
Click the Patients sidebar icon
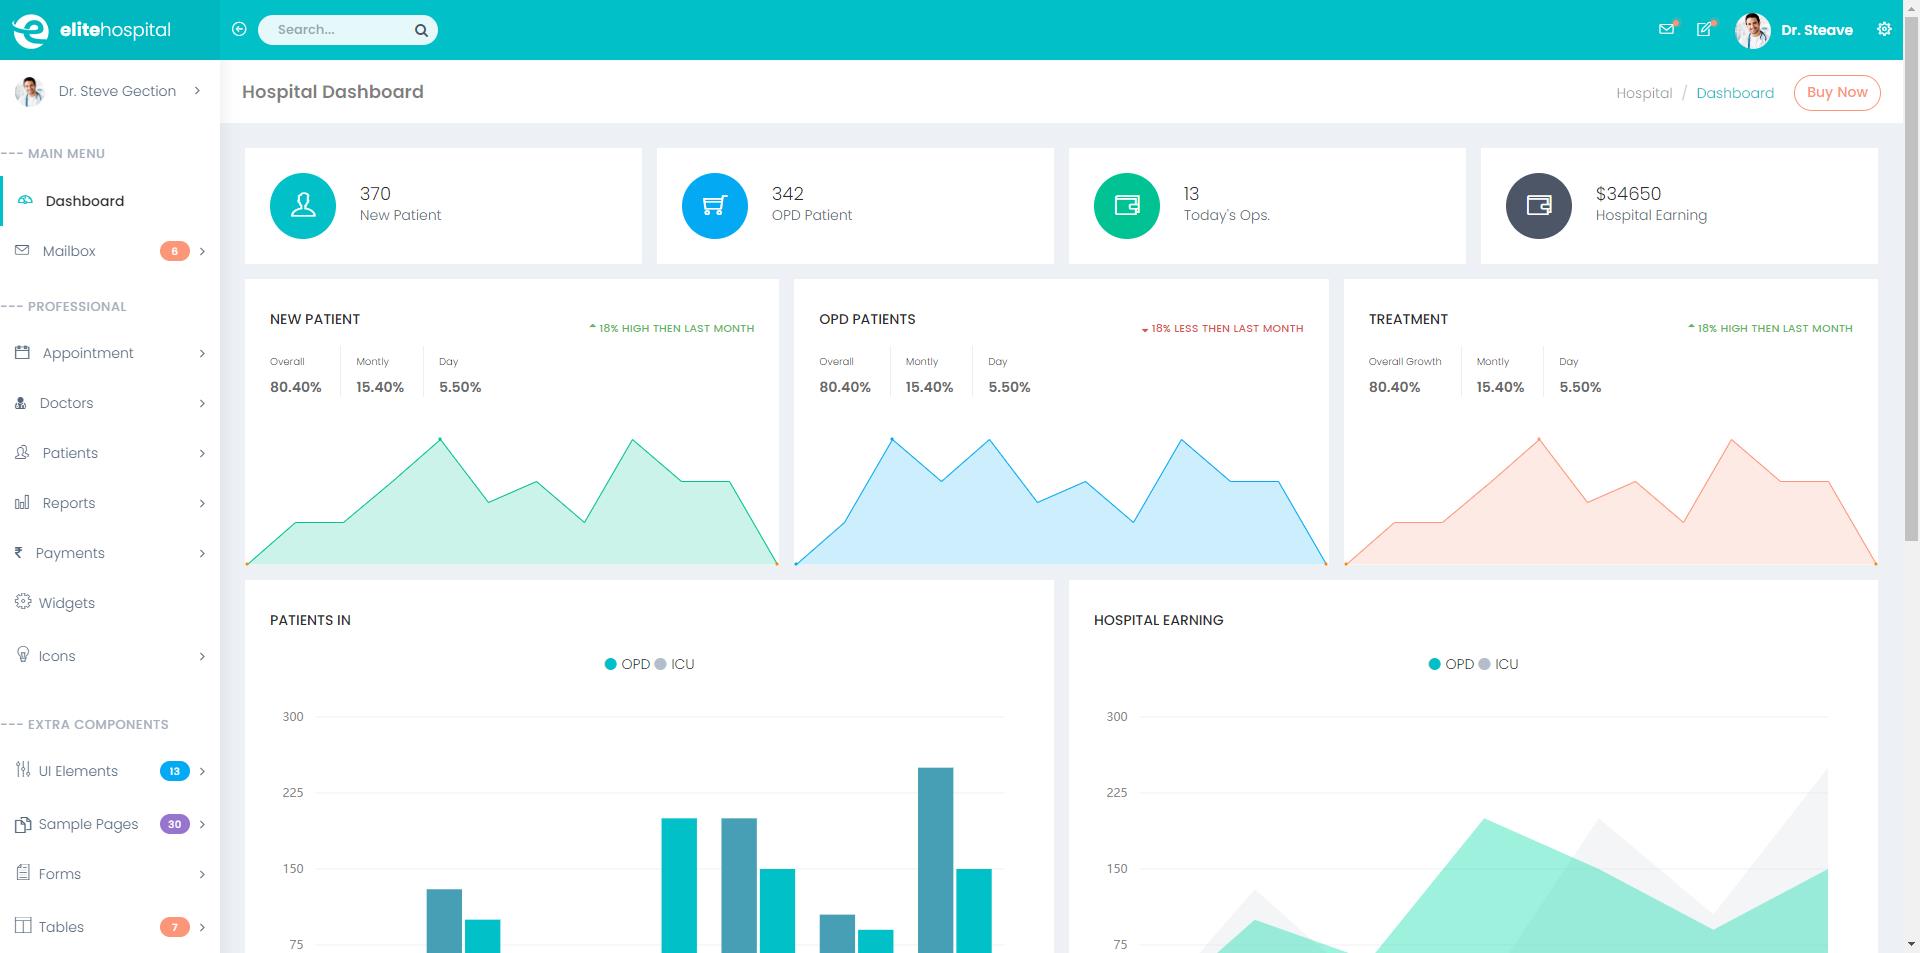[x=22, y=452]
